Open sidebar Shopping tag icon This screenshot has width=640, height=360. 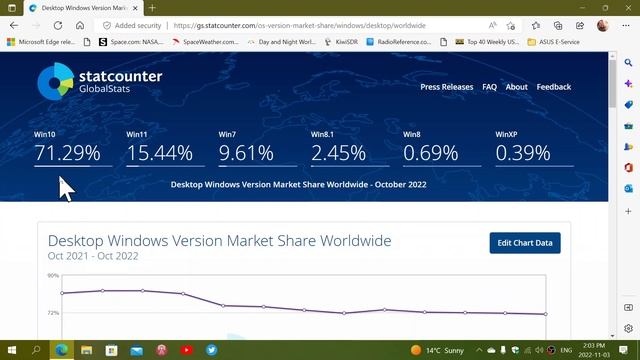tap(628, 105)
